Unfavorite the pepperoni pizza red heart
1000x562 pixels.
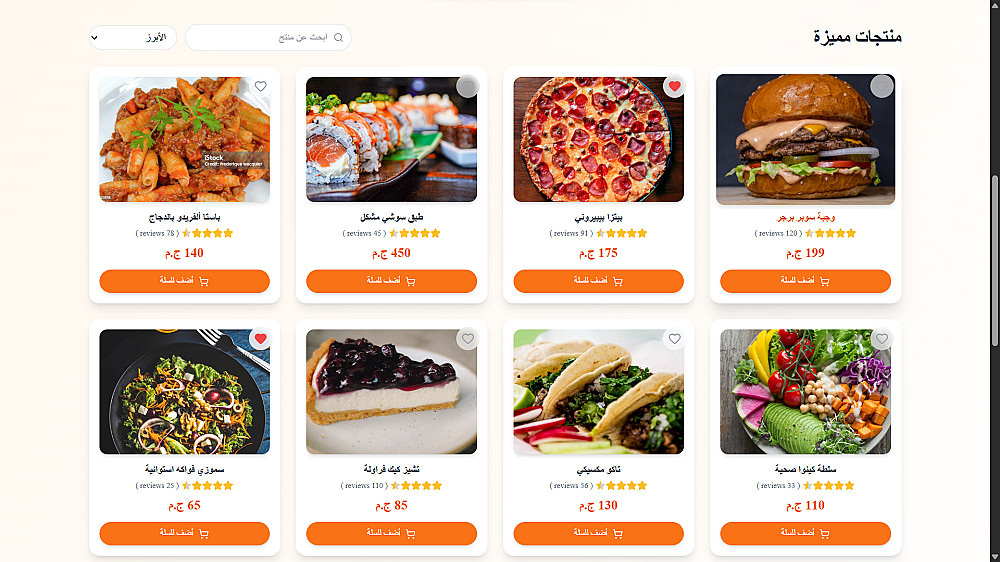click(675, 86)
